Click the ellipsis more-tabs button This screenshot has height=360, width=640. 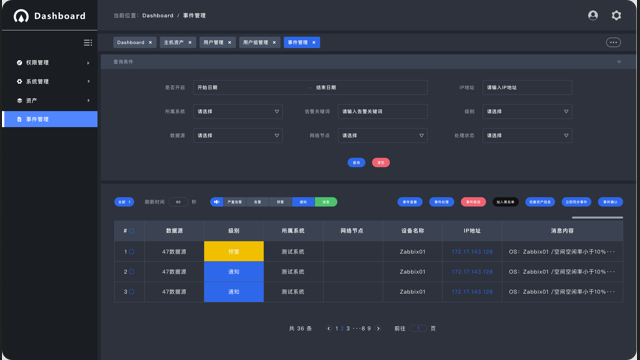[613, 42]
